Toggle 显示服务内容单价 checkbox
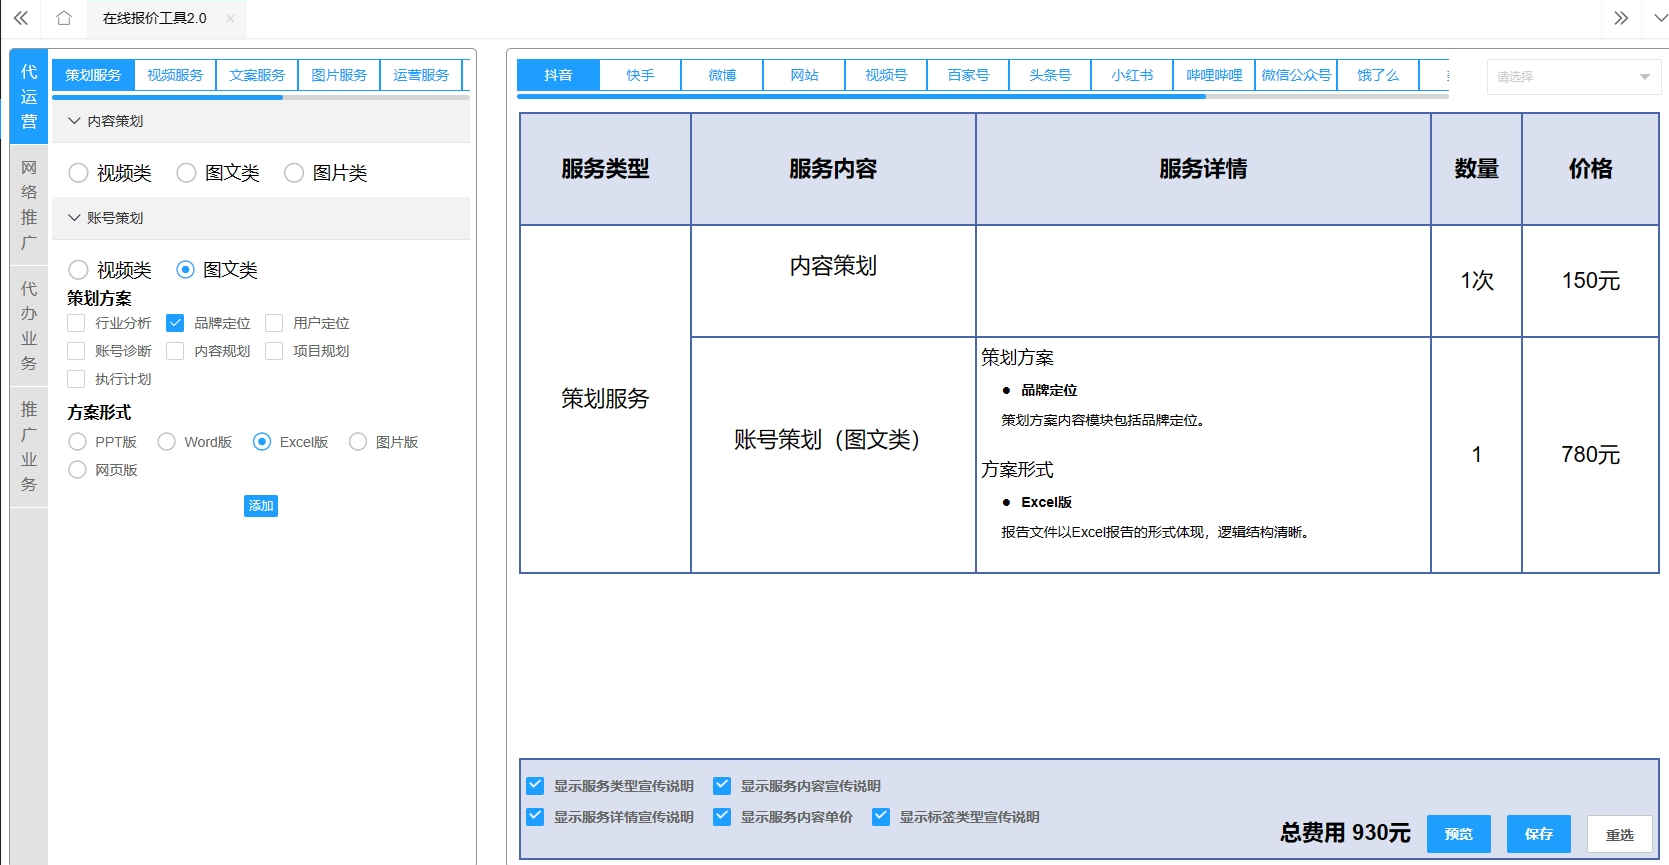1669x865 pixels. click(x=722, y=817)
